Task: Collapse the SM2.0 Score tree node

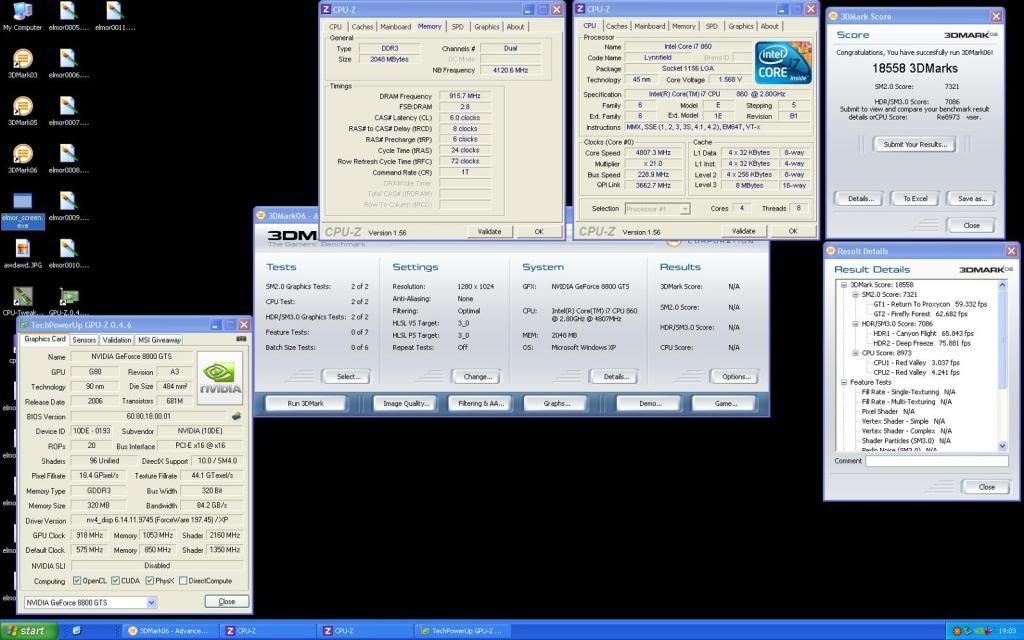Action: click(855, 295)
